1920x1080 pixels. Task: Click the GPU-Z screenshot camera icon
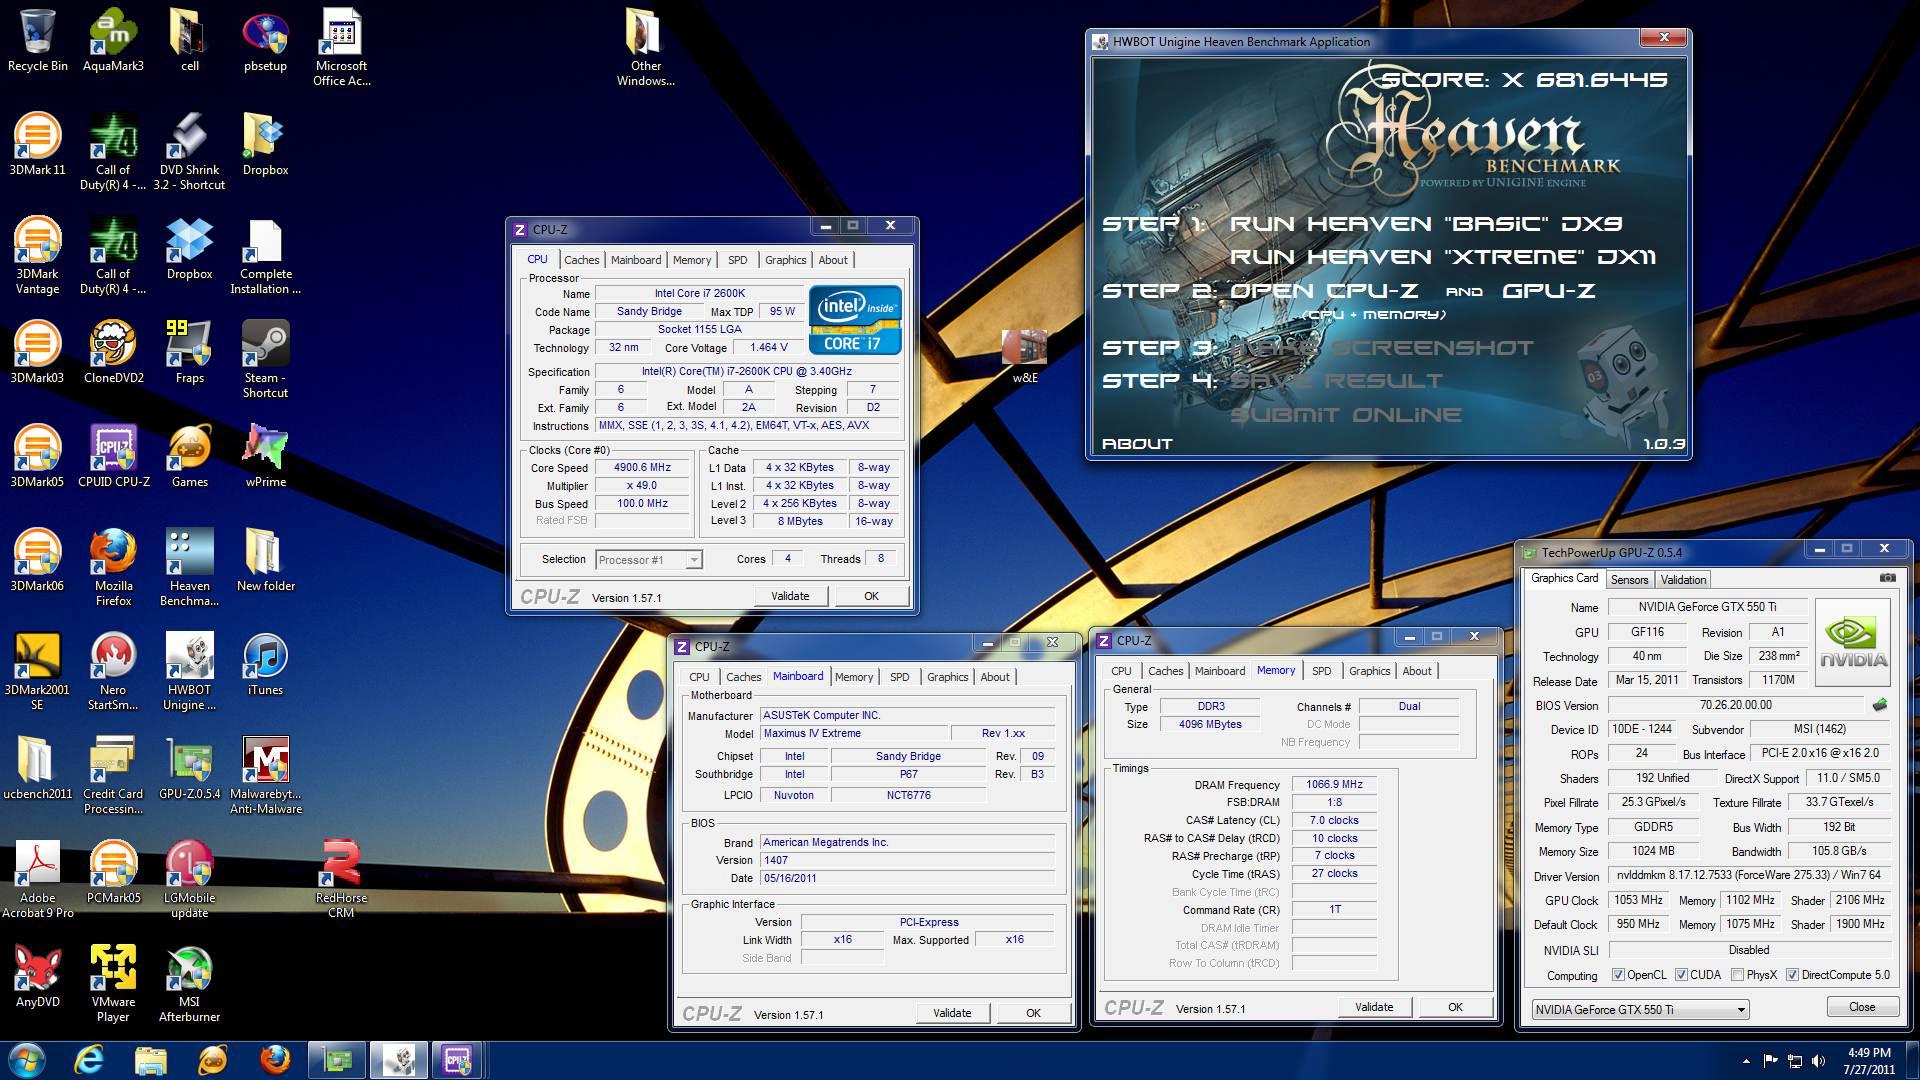[x=1887, y=578]
